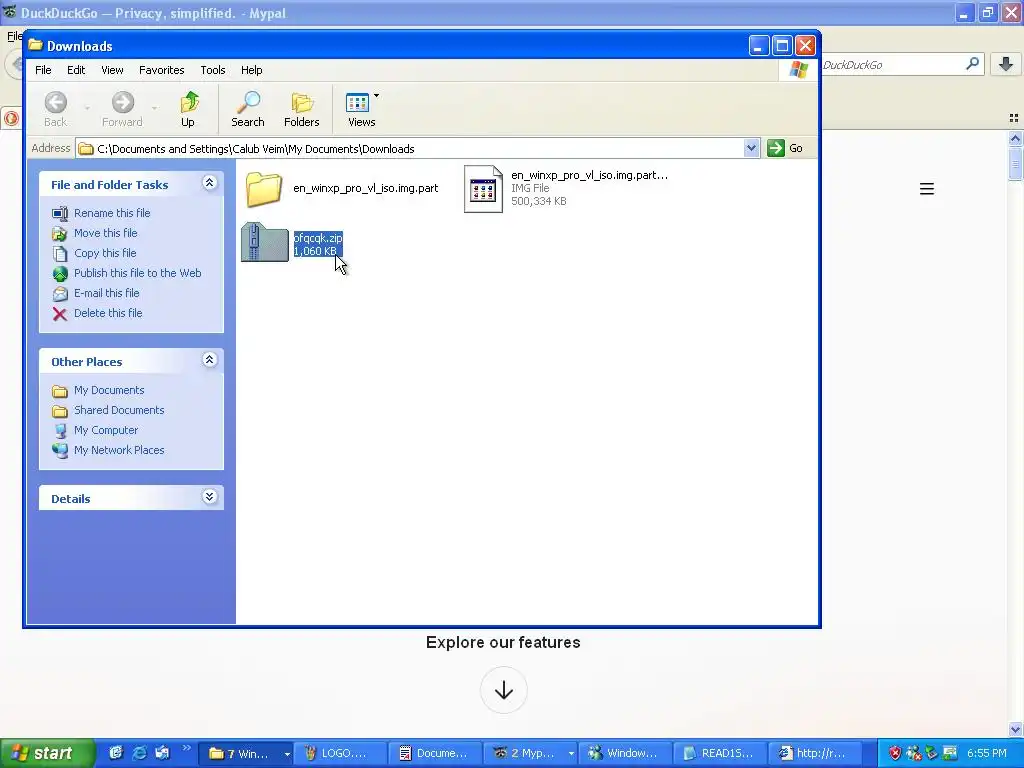Viewport: 1024px width, 768px height.
Task: Switch to READ1S taskbar window
Action: pyautogui.click(x=720, y=754)
